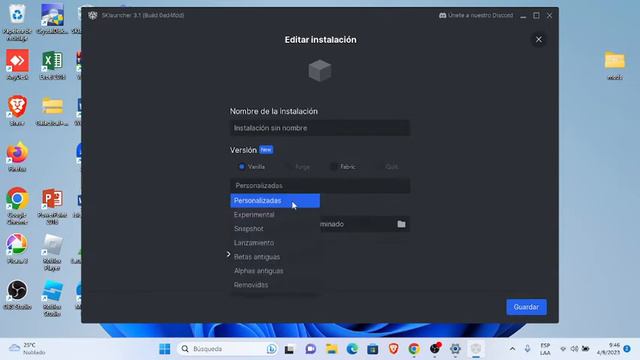Select the yellow folder beside the Brave shortcut
The width and height of the screenshot is (640, 360).
[x=52, y=111]
